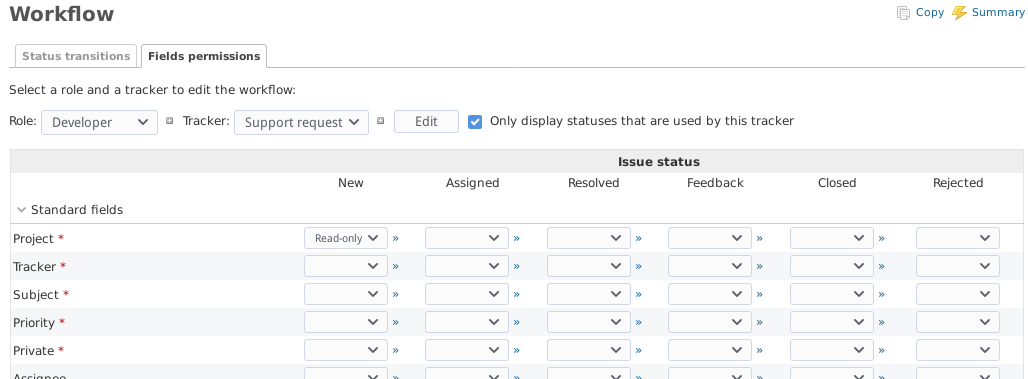Open the Subject permission dropdown for Rejected status

click(958, 294)
